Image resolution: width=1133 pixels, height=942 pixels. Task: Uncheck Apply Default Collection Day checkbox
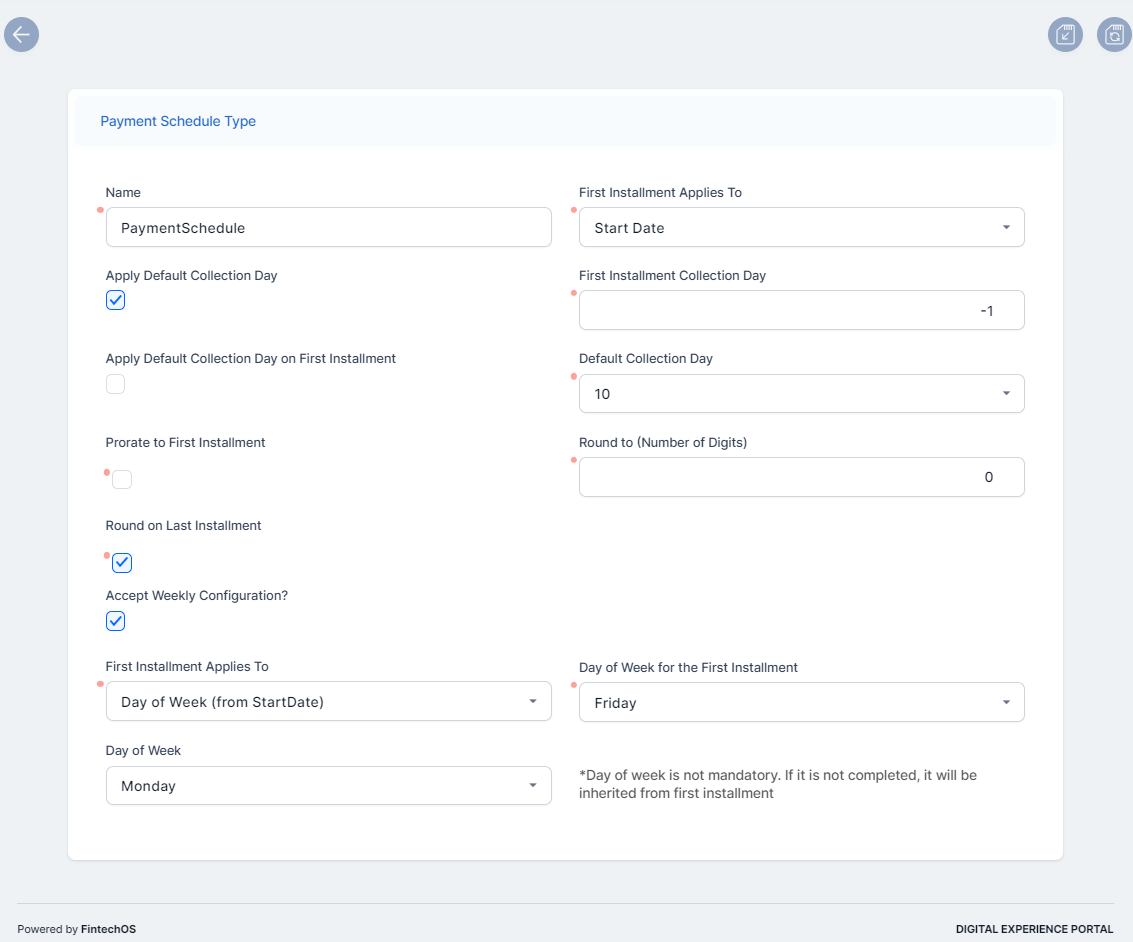(x=116, y=300)
